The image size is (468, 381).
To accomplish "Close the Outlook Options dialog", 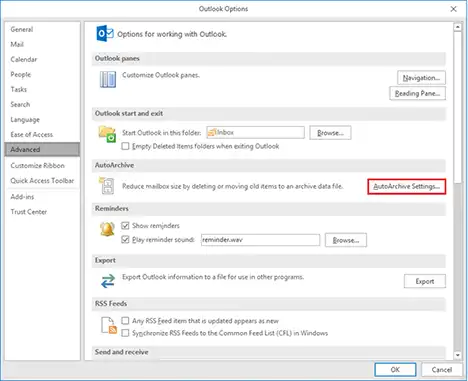I will tap(453, 9).
